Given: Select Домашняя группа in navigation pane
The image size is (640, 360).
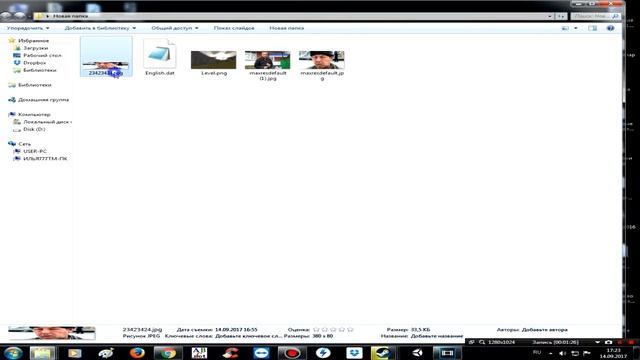Looking at the screenshot, I should (x=43, y=100).
